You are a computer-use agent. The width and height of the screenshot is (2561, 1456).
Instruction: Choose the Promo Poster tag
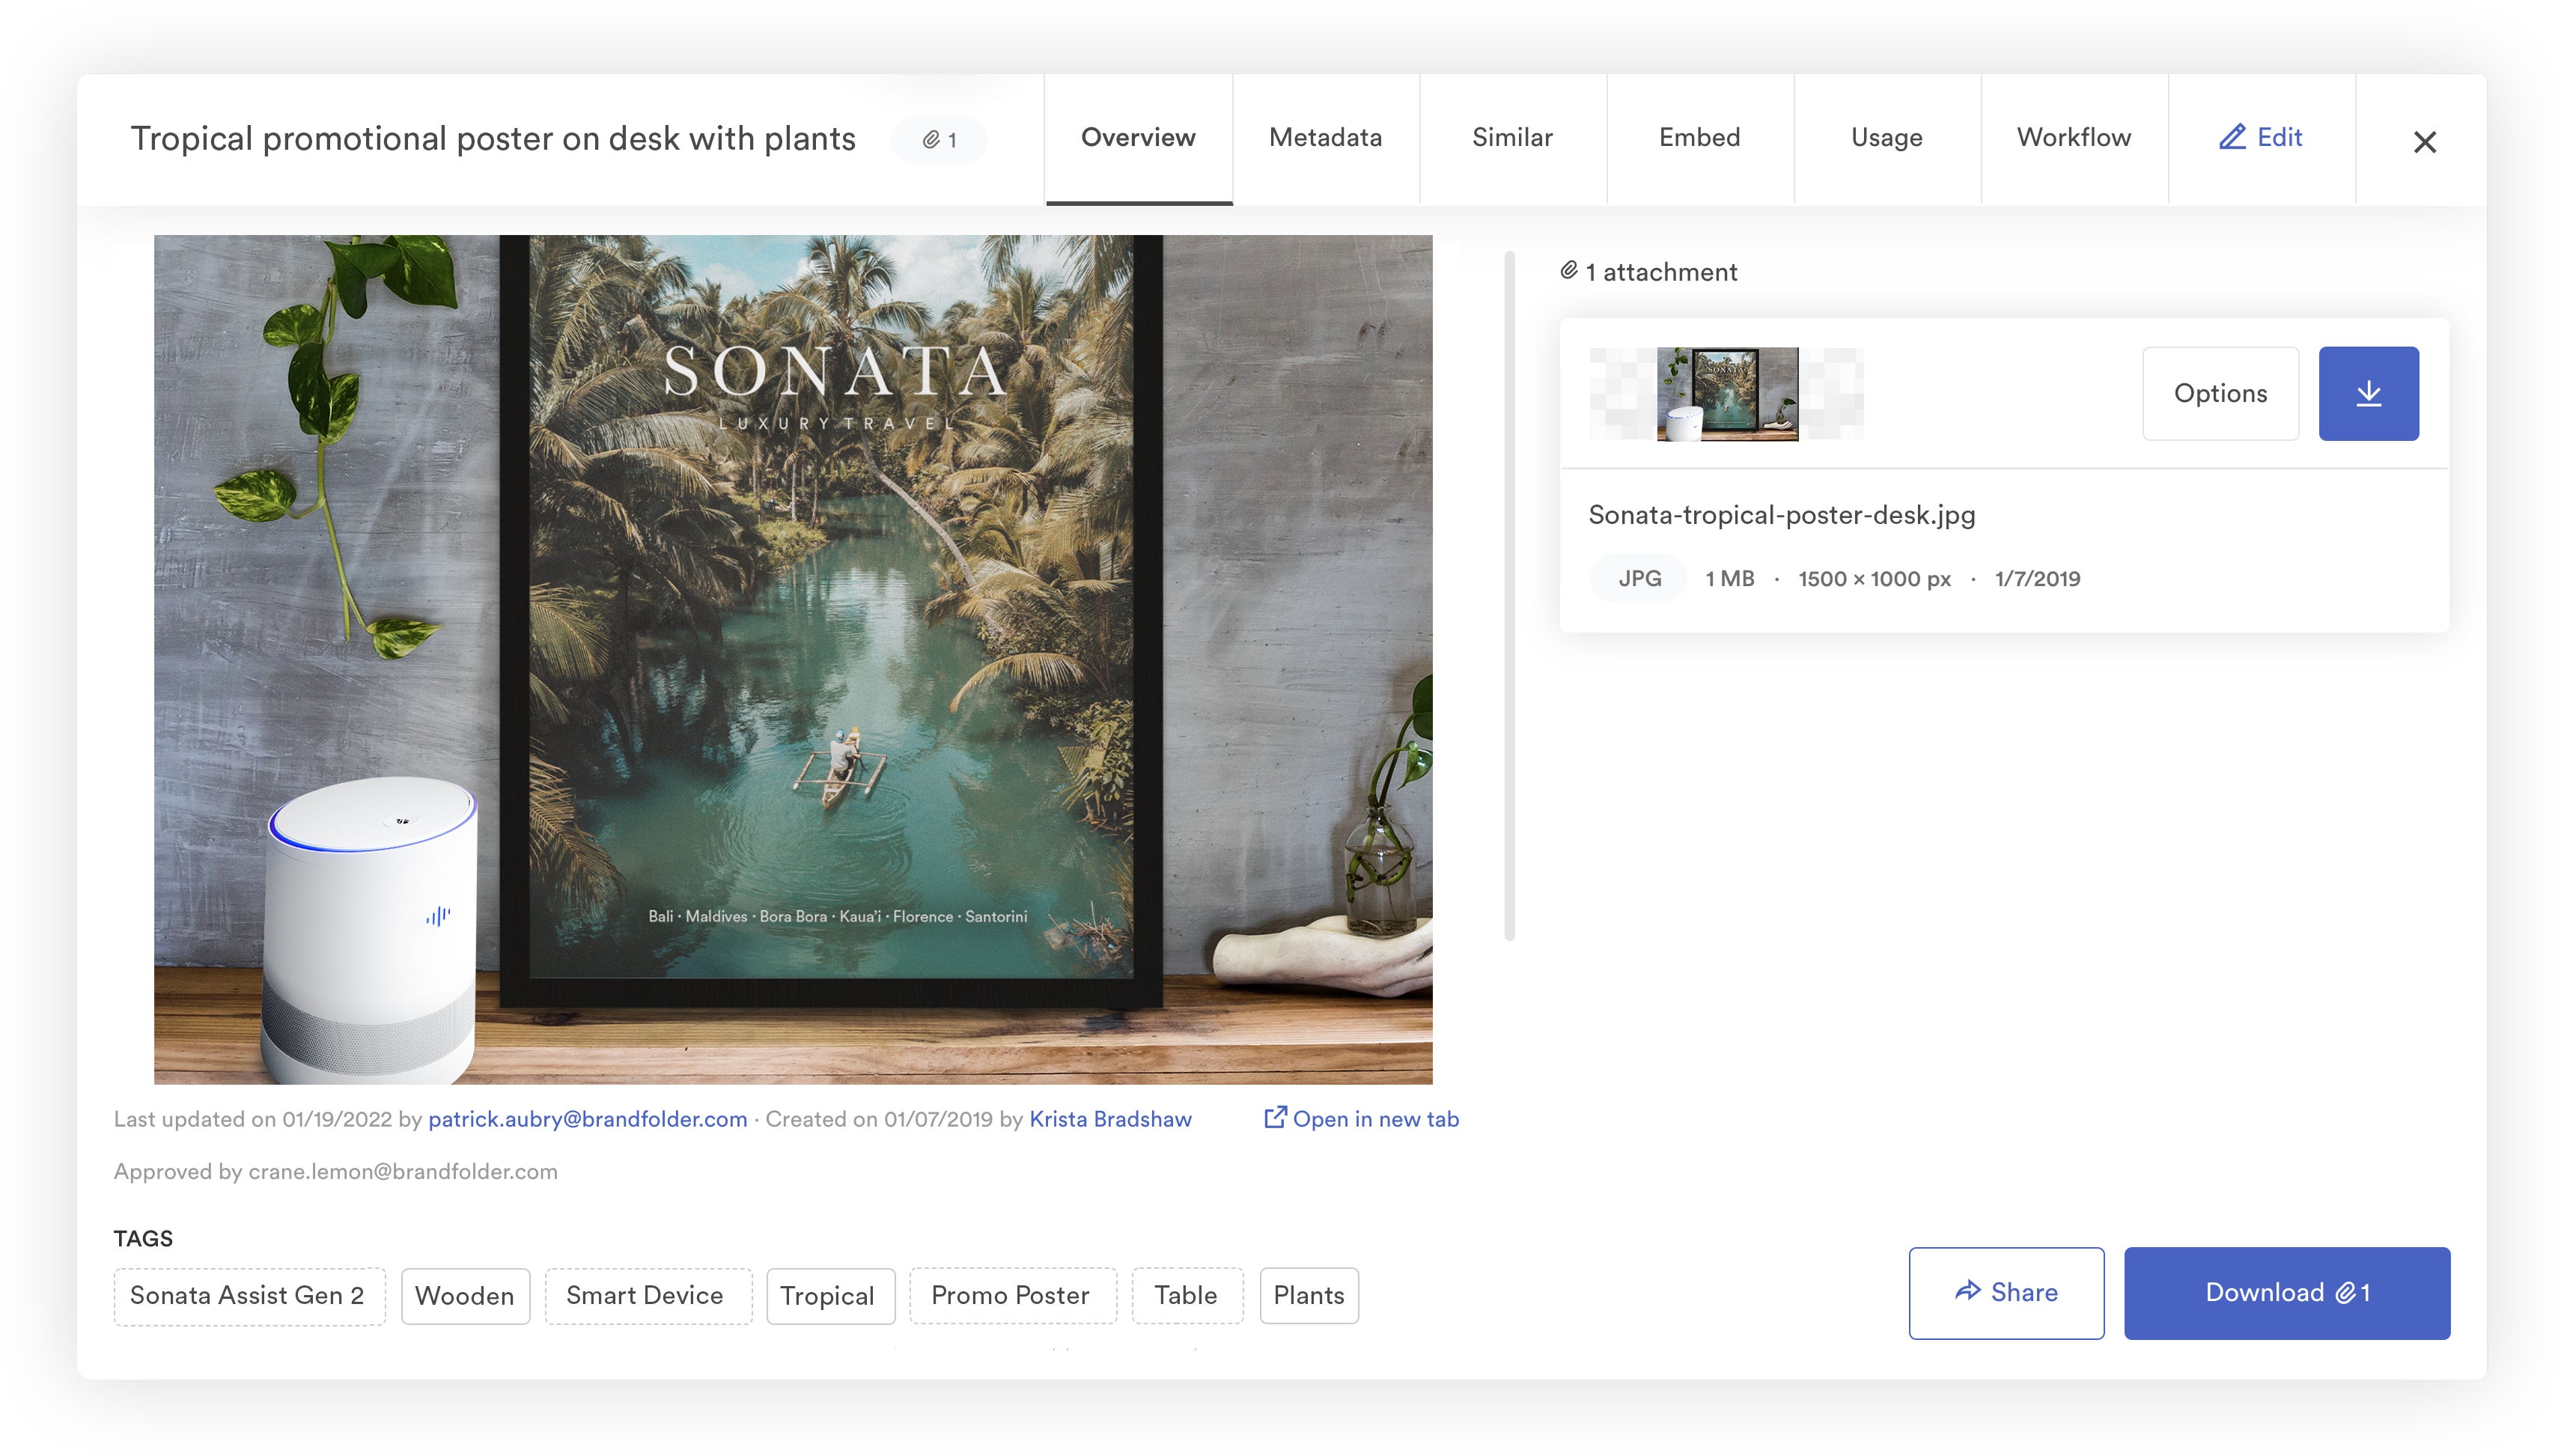pos(1011,1295)
